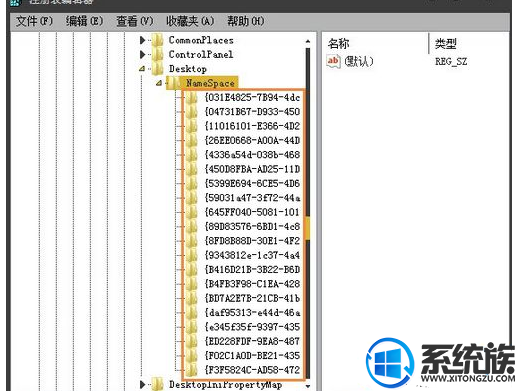Image resolution: width=515 pixels, height=391 pixels.
Task: Click the Desktop key folder icon
Action: pyautogui.click(x=157, y=69)
